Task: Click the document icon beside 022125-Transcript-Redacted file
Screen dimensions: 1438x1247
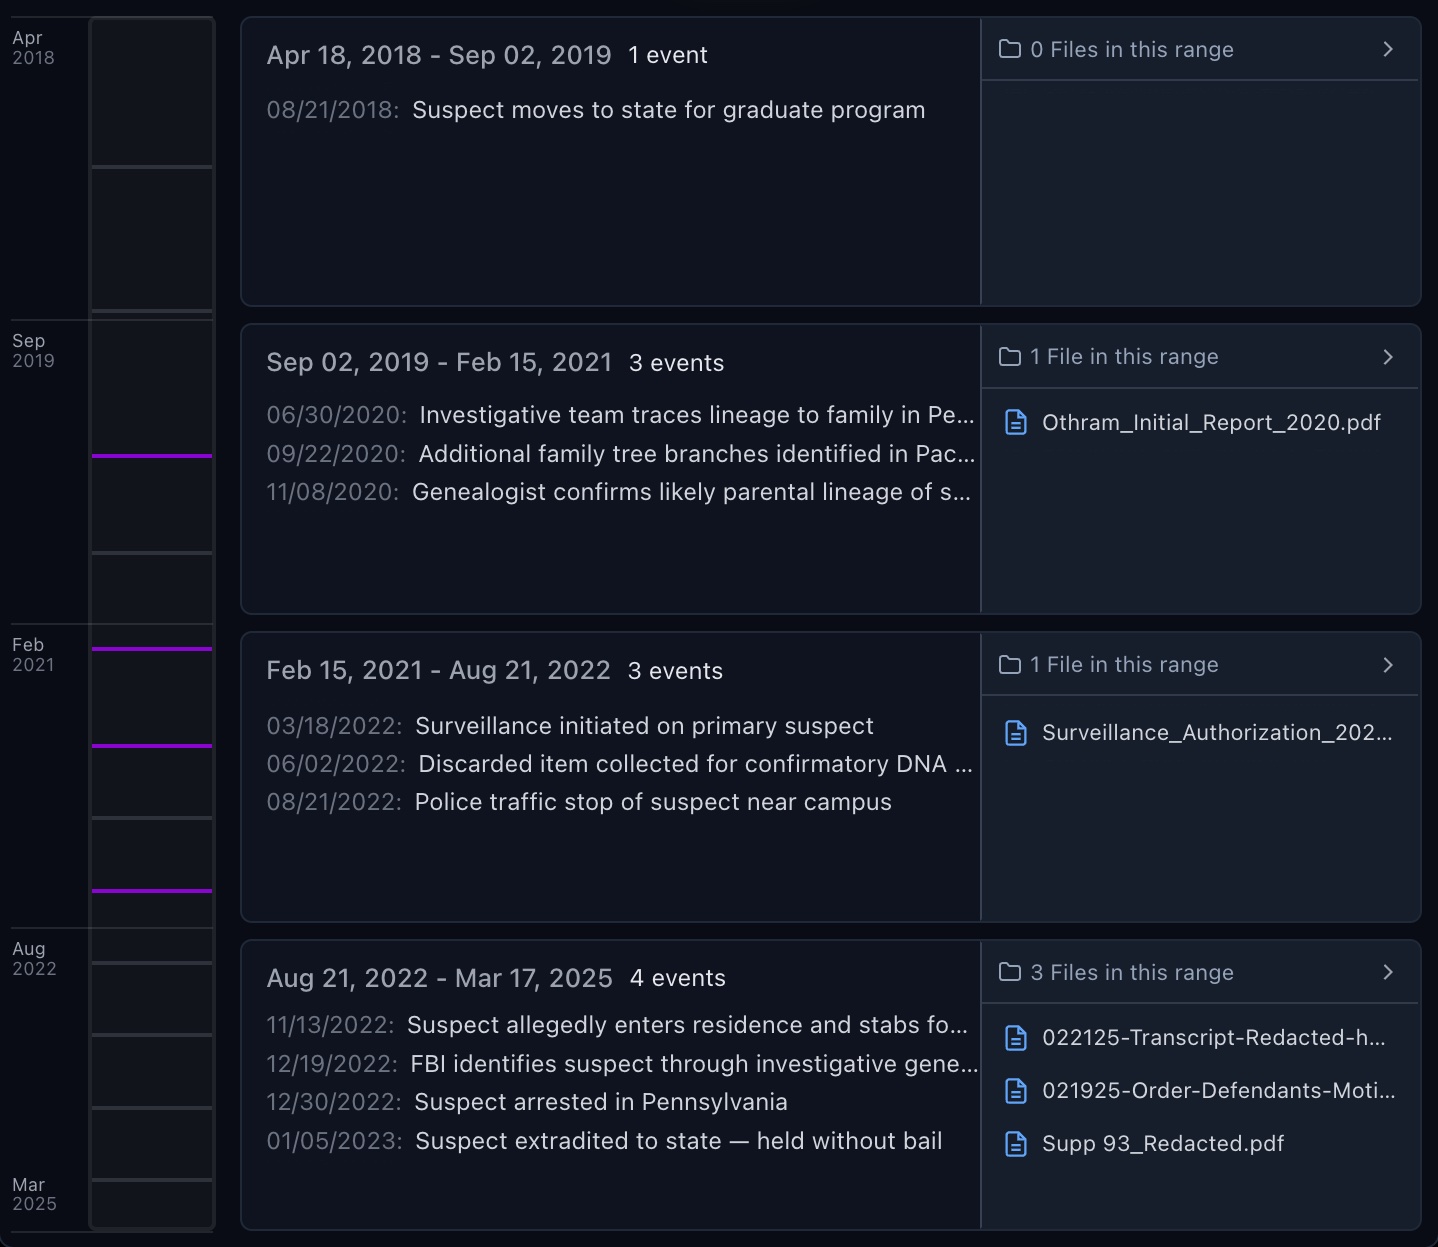Action: pos(1015,1038)
